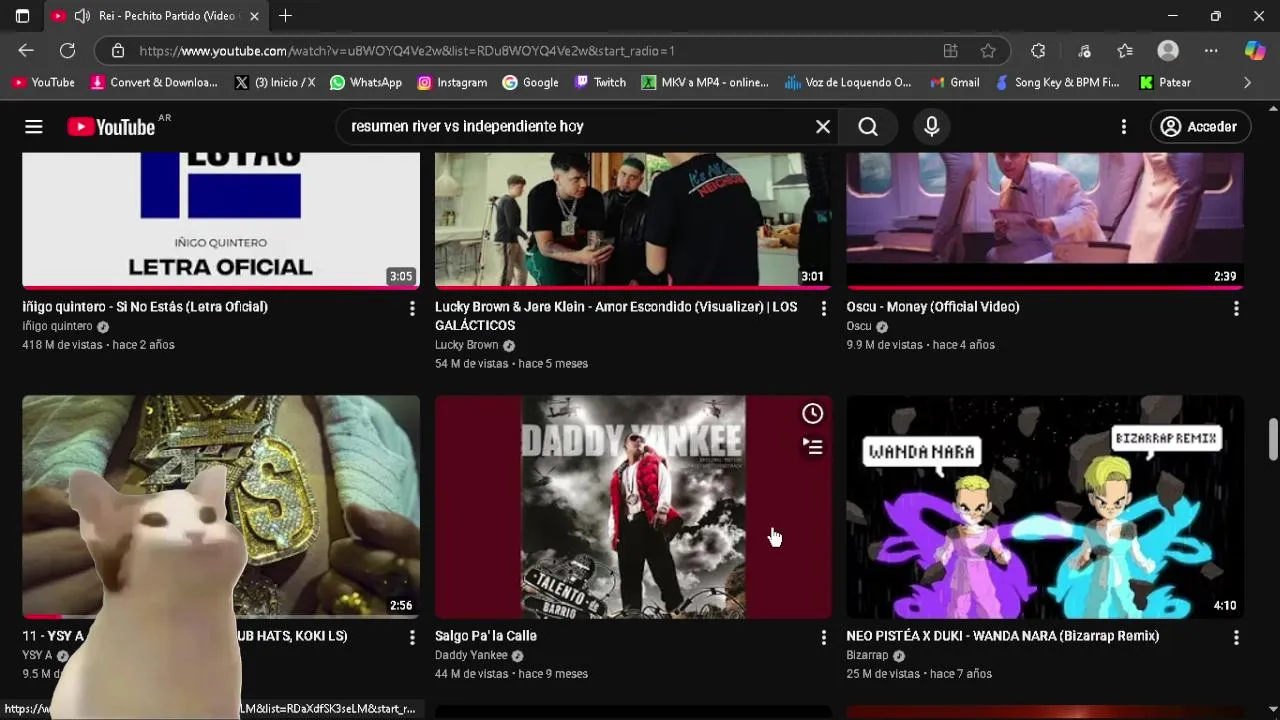Open browser extensions puzzle icon
Viewport: 1280px width, 720px height.
point(1038,51)
